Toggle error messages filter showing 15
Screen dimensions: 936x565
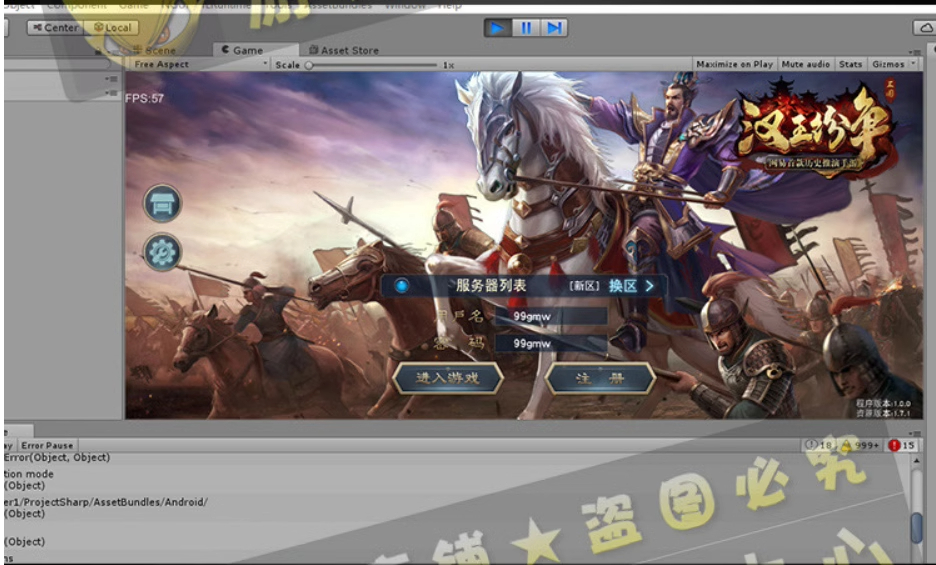(x=901, y=445)
